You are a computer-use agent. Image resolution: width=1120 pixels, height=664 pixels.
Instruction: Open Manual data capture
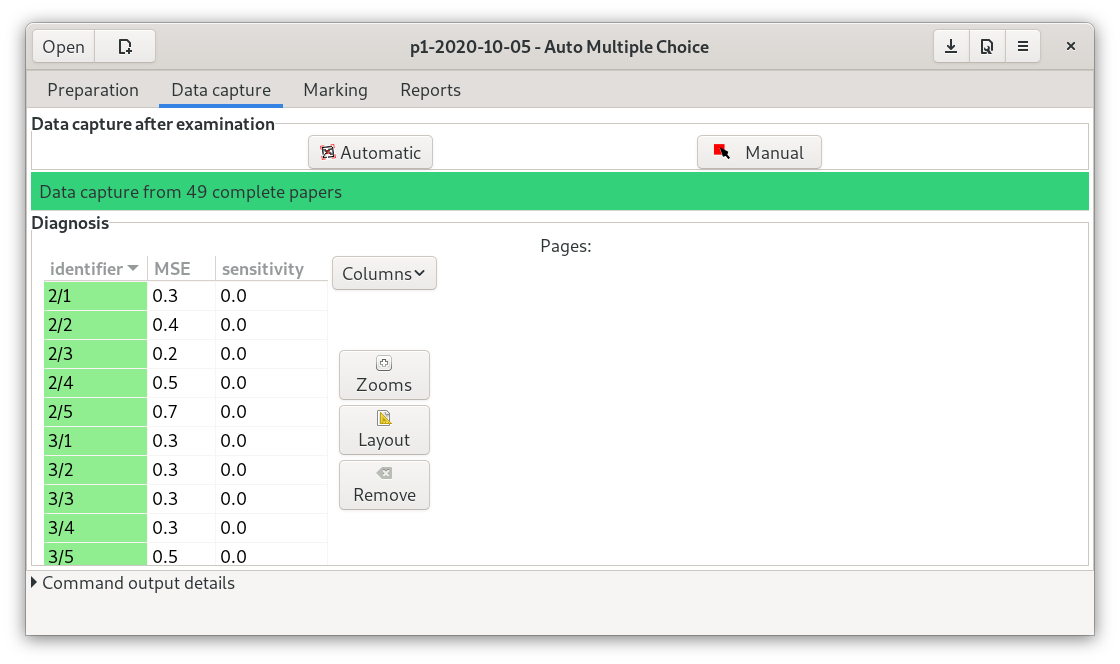point(759,153)
